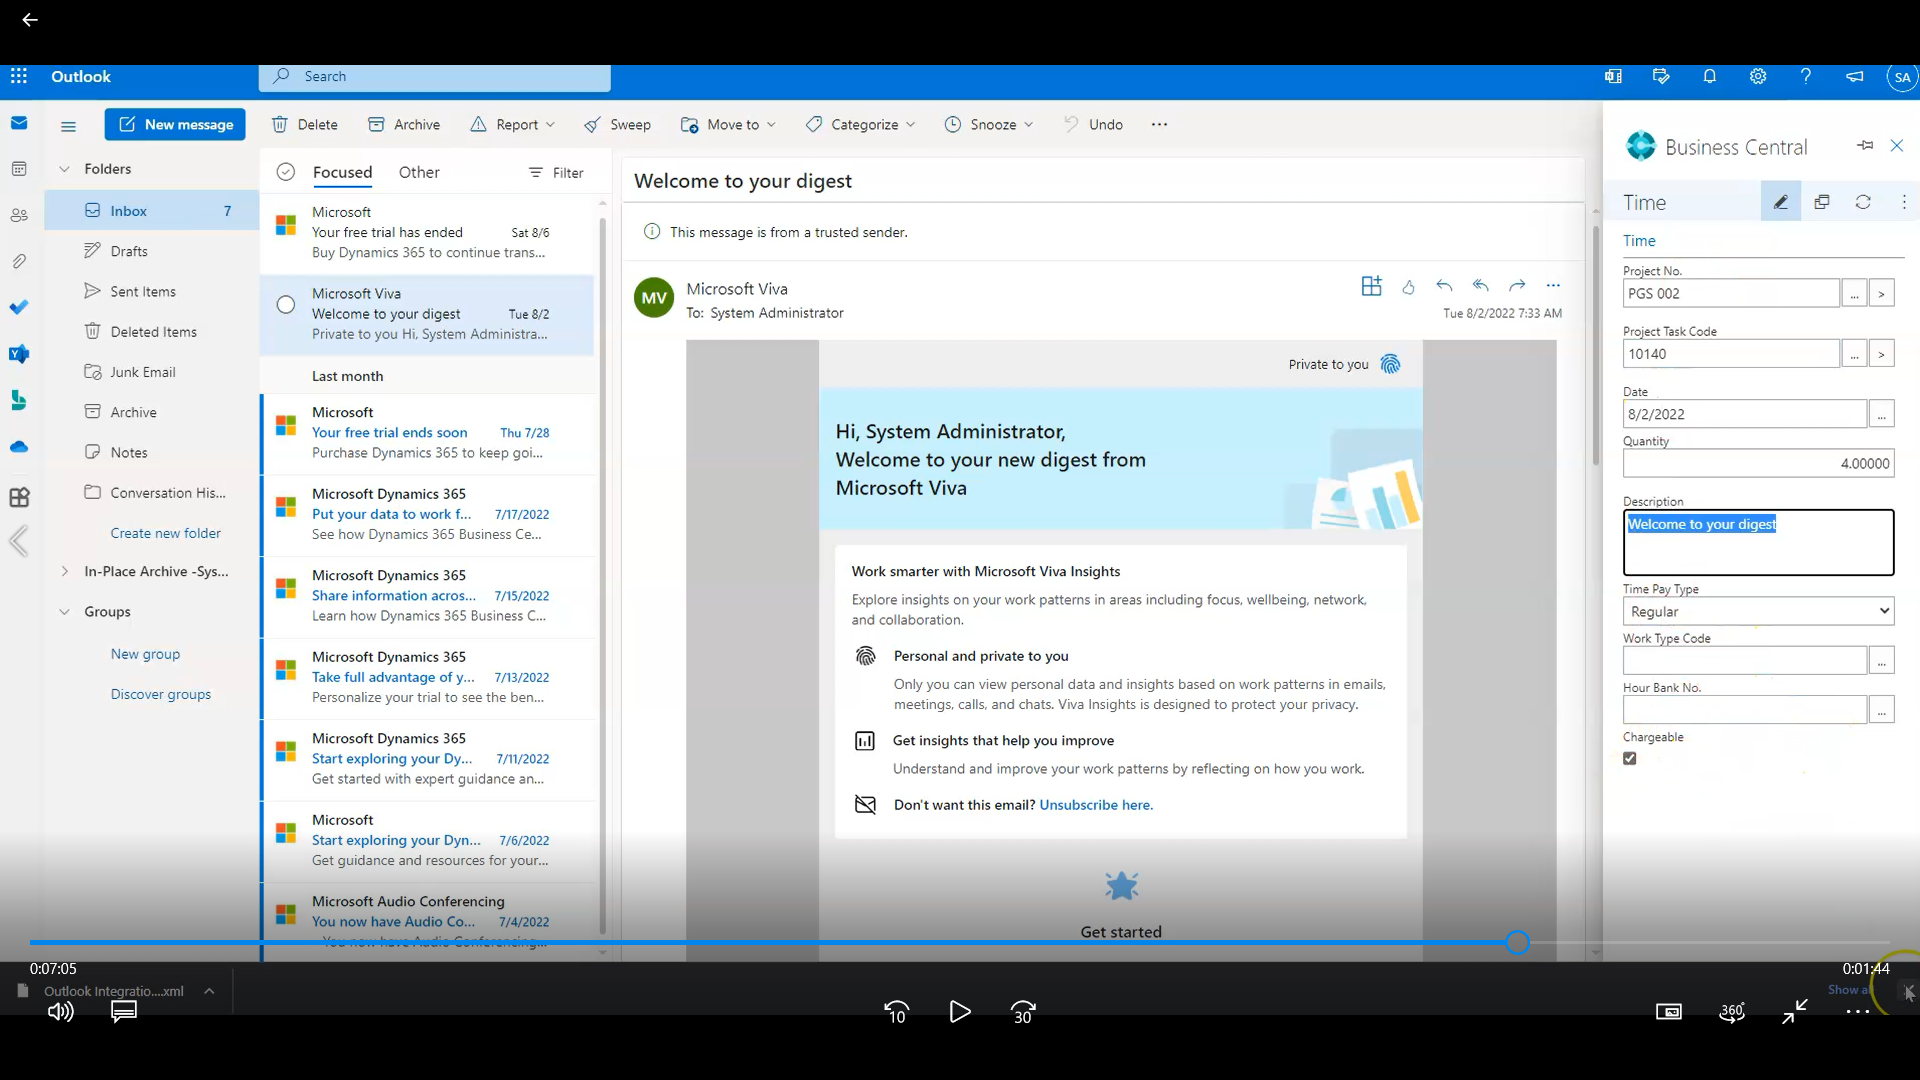This screenshot has height=1080, width=1920.
Task: Collapse the Folders section
Action: pos(65,169)
